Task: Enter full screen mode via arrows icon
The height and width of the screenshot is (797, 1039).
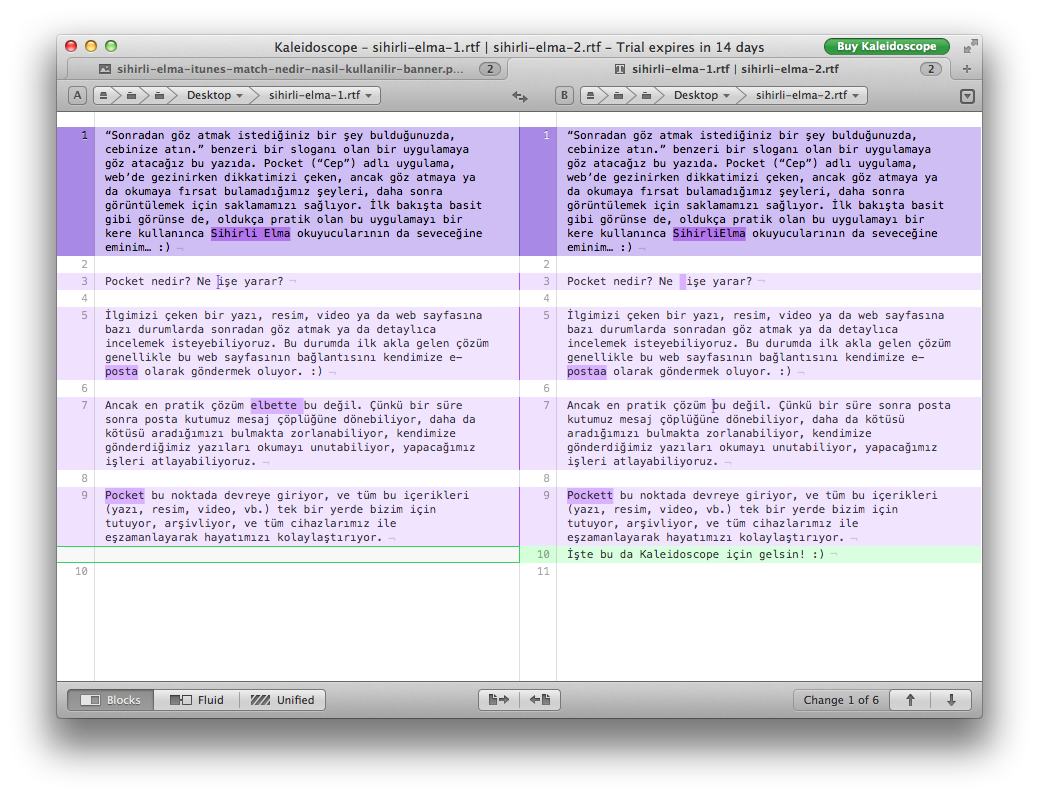Action: point(968,47)
